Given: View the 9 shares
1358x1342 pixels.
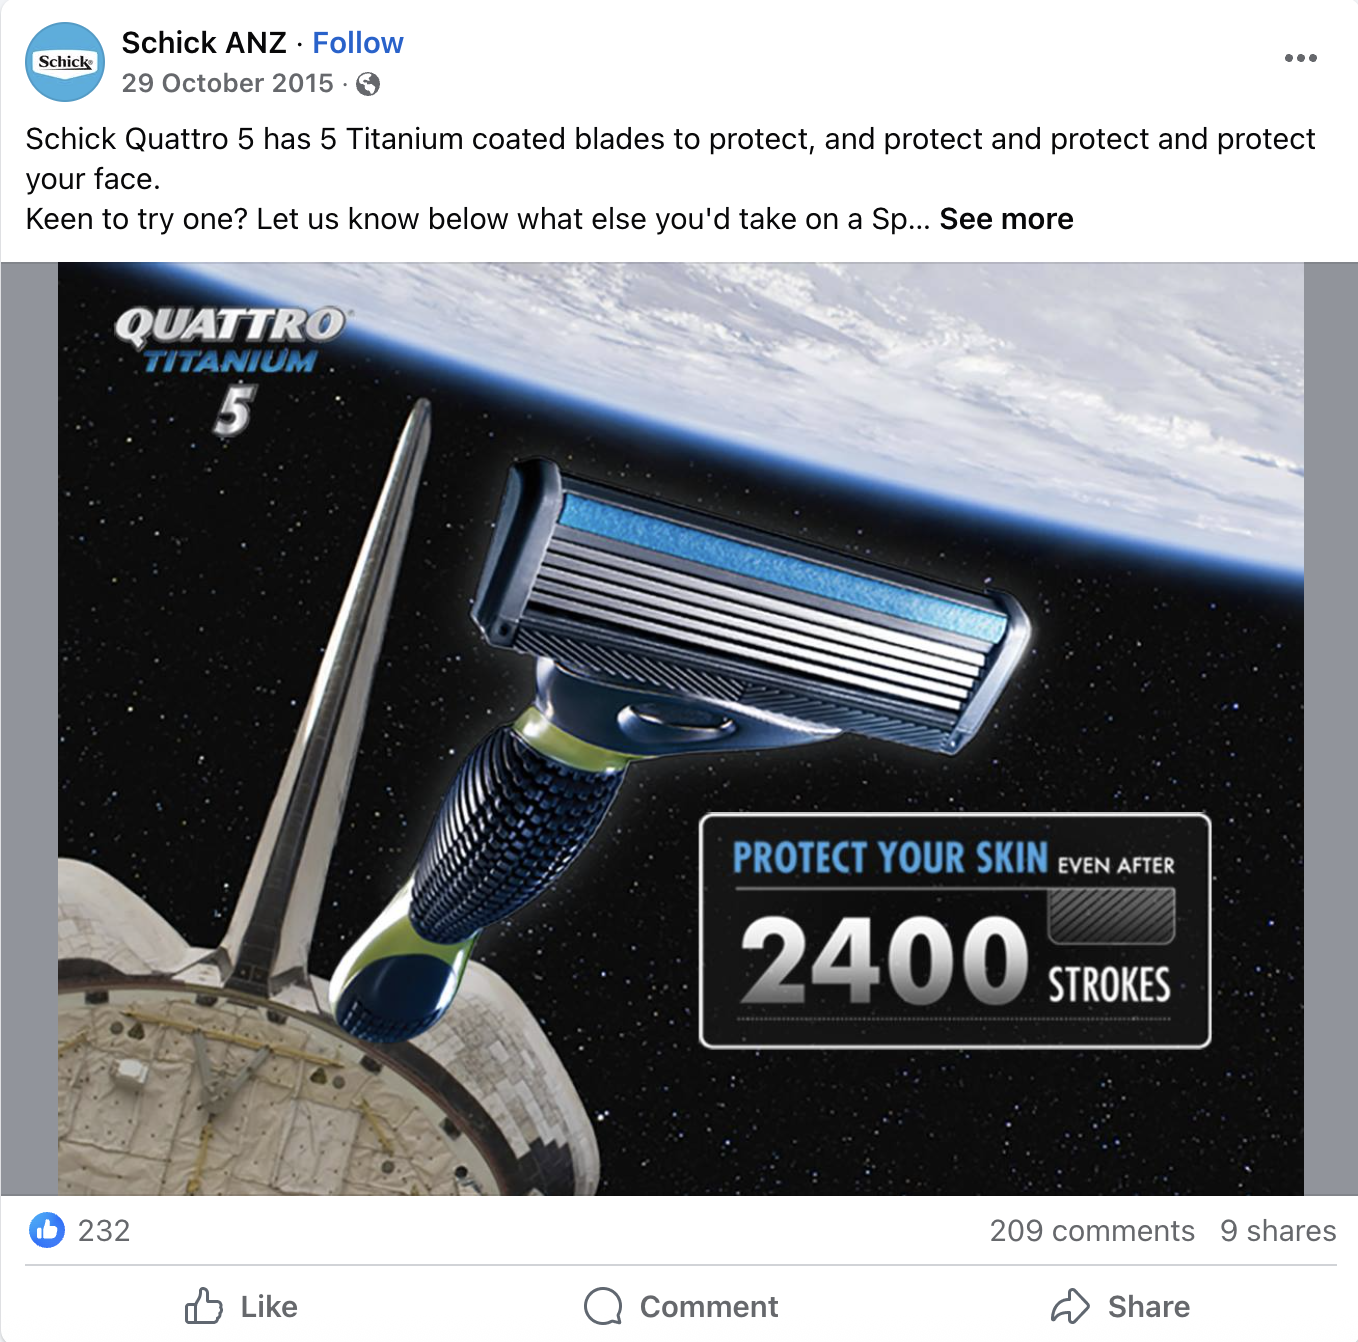Looking at the screenshot, I should [1278, 1230].
